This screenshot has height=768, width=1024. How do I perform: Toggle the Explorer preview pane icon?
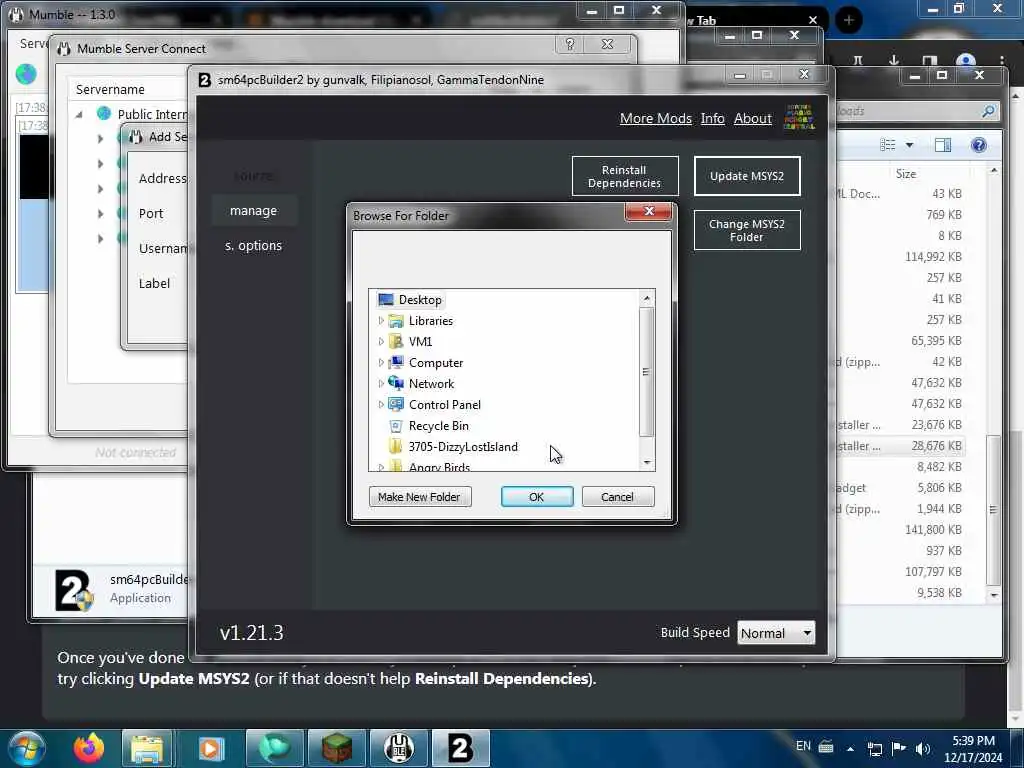[943, 145]
